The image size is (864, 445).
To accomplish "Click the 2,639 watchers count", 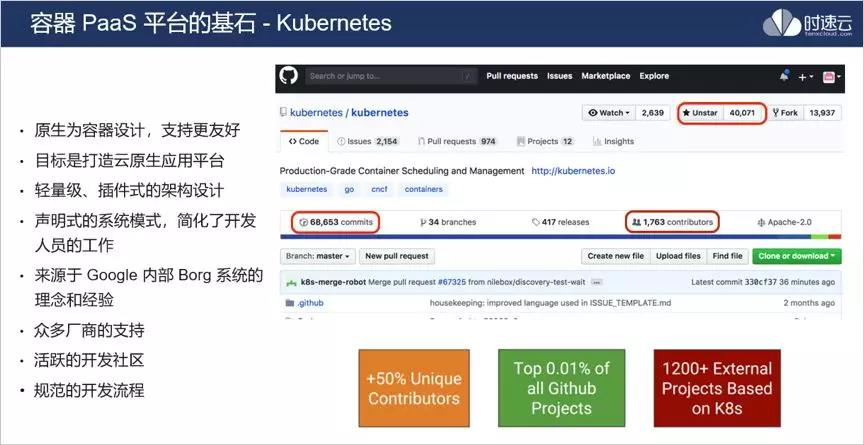I will (x=652, y=113).
